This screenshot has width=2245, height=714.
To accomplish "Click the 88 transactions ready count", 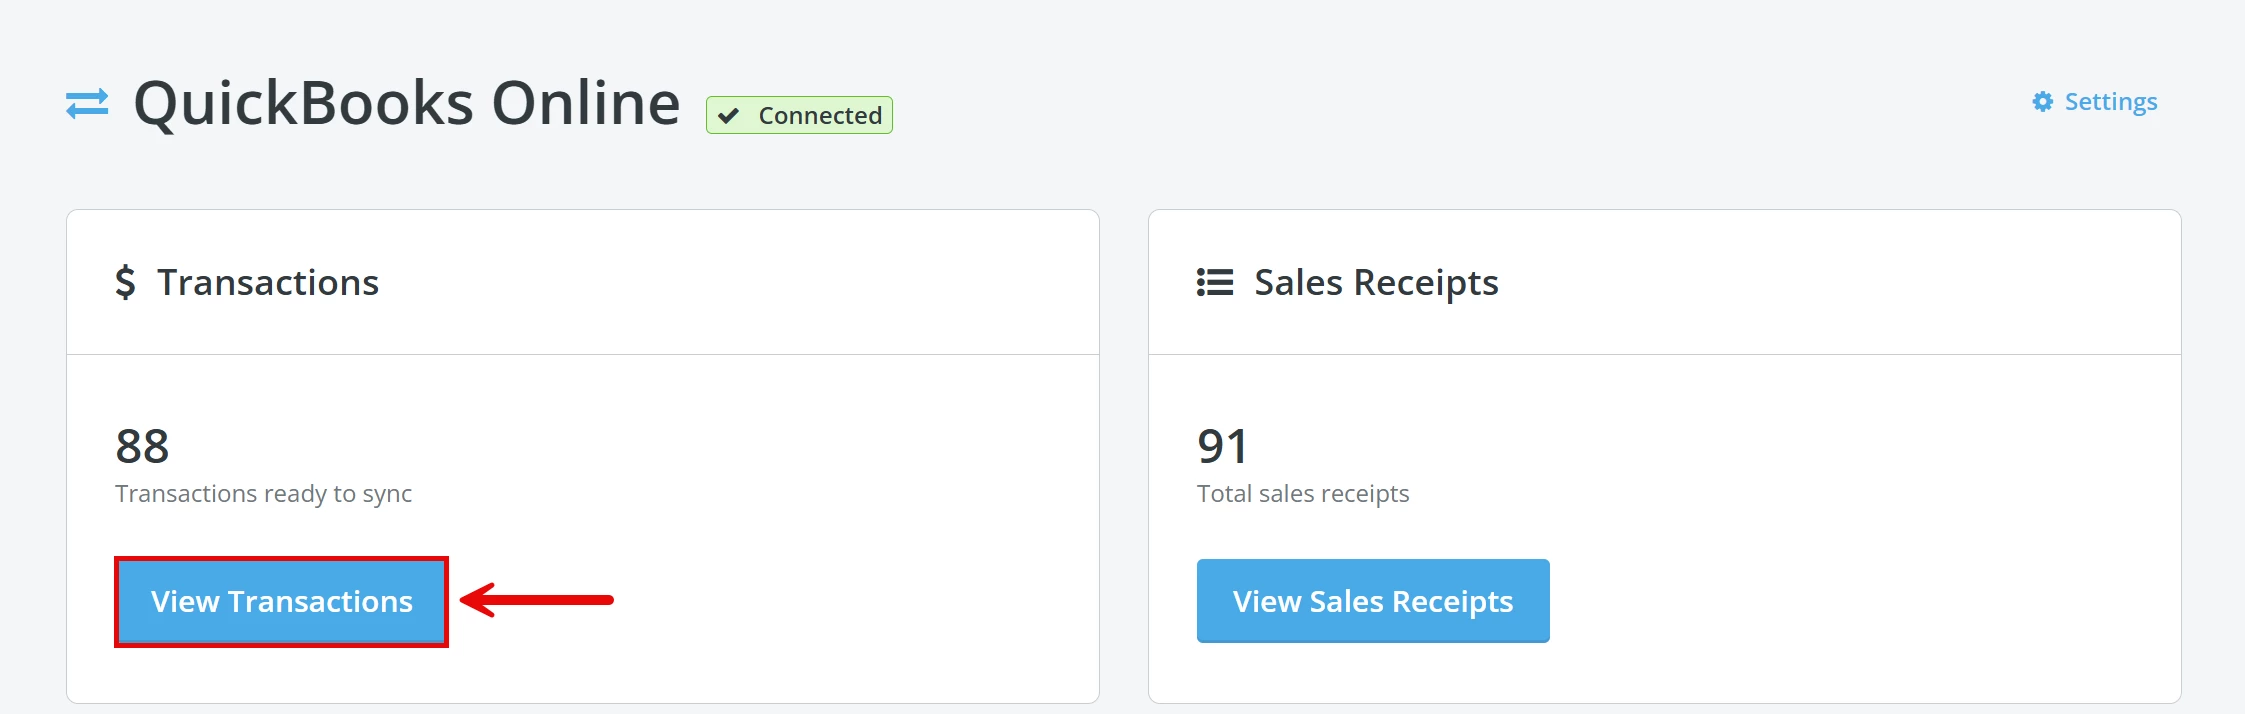I will 141,447.
